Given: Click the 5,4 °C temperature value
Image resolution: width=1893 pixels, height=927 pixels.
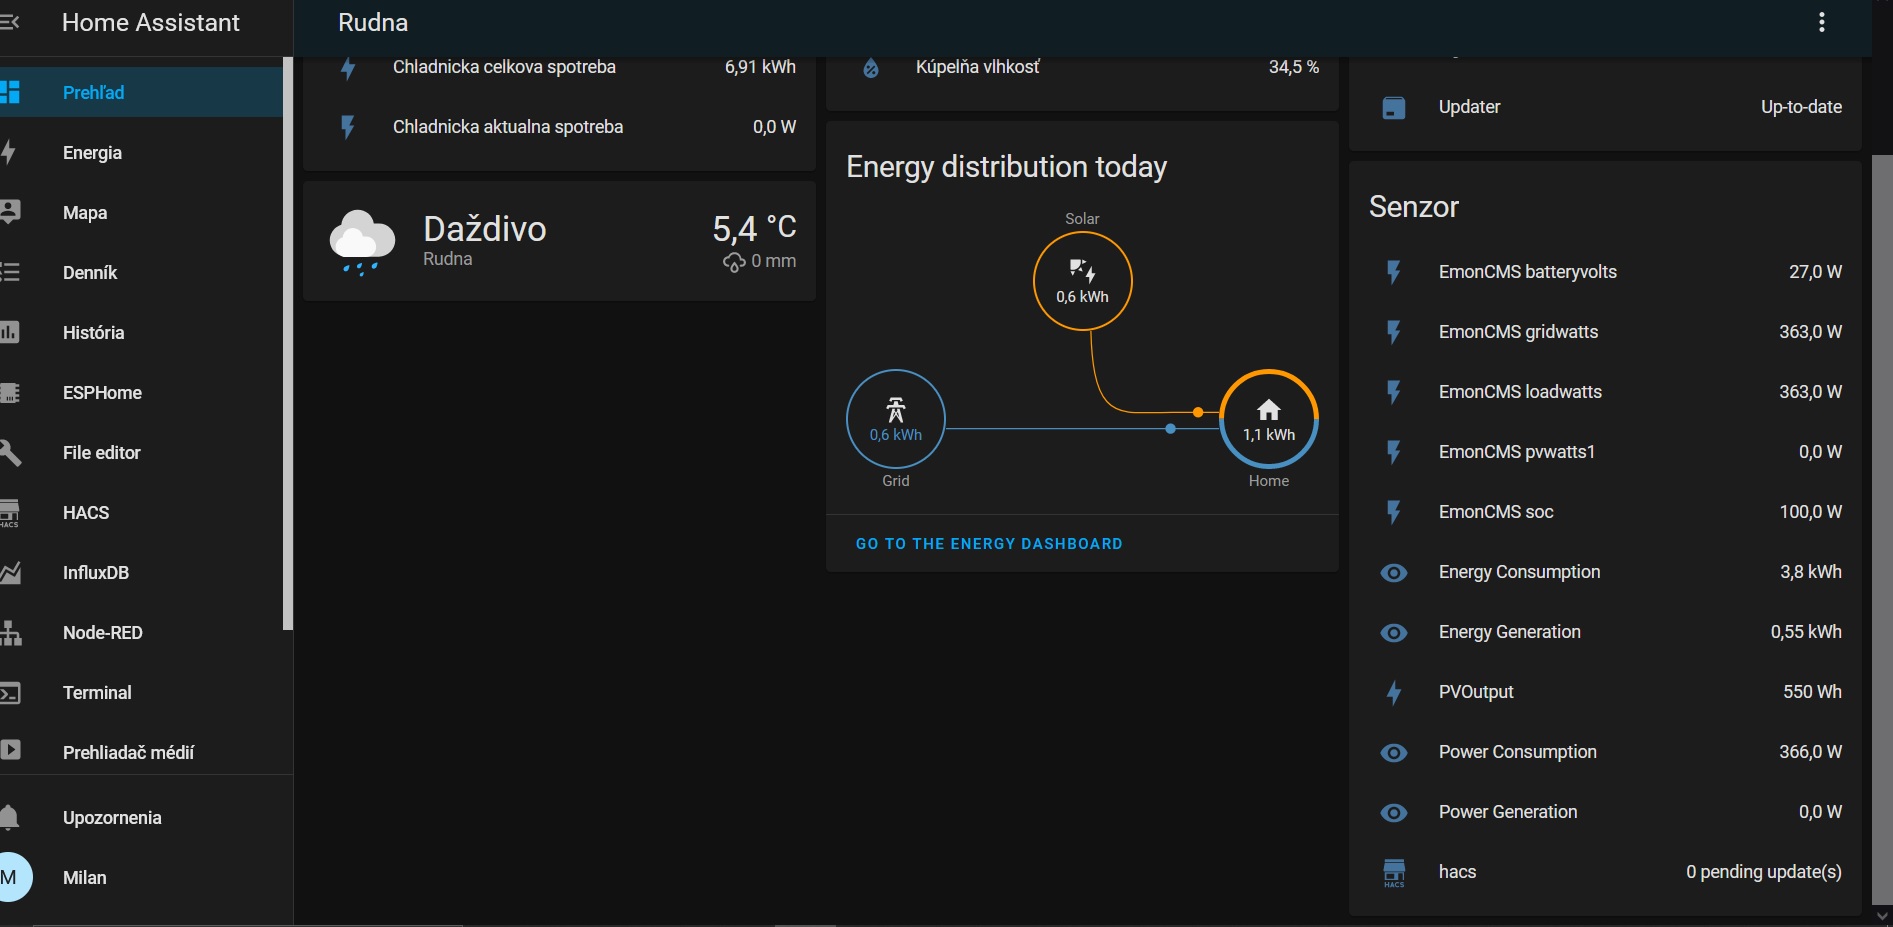Looking at the screenshot, I should pyautogui.click(x=754, y=228).
